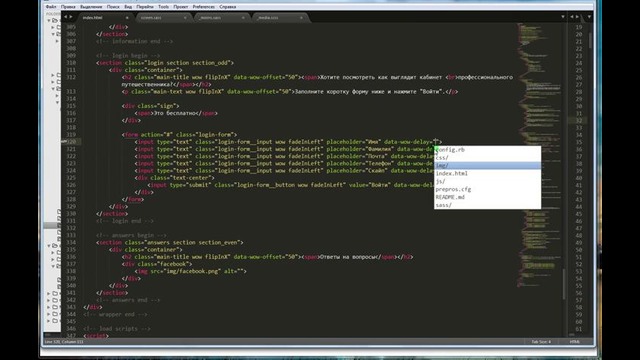Image resolution: width=640 pixels, height=360 pixels.
Task: Click the Line 320, Column status text
Action: pos(64,342)
